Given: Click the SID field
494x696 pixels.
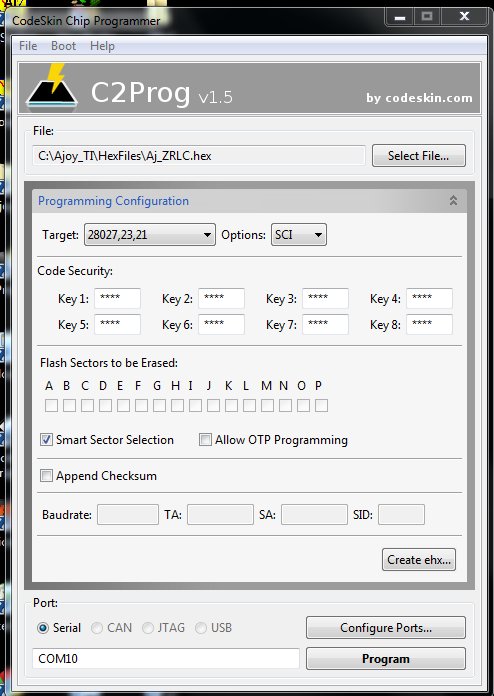Looking at the screenshot, I should point(401,514).
